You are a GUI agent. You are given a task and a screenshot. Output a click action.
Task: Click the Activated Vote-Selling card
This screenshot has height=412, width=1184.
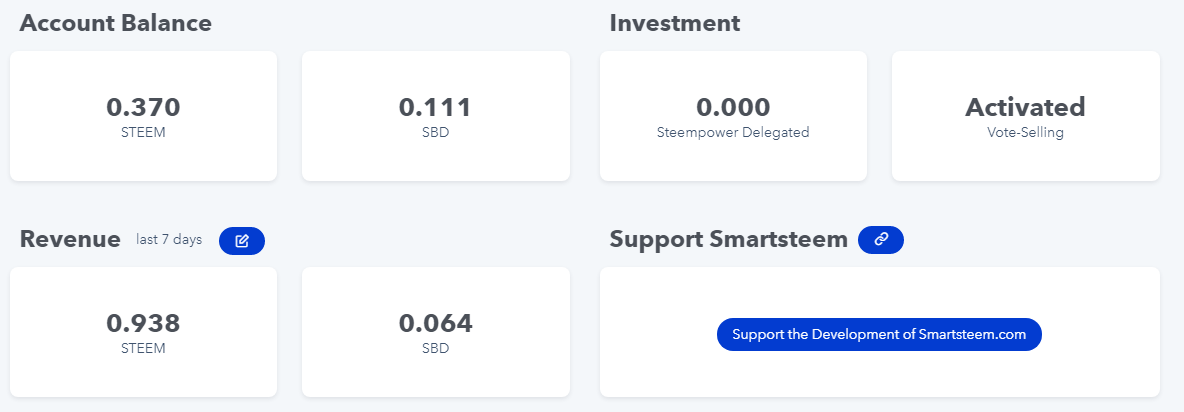1025,116
